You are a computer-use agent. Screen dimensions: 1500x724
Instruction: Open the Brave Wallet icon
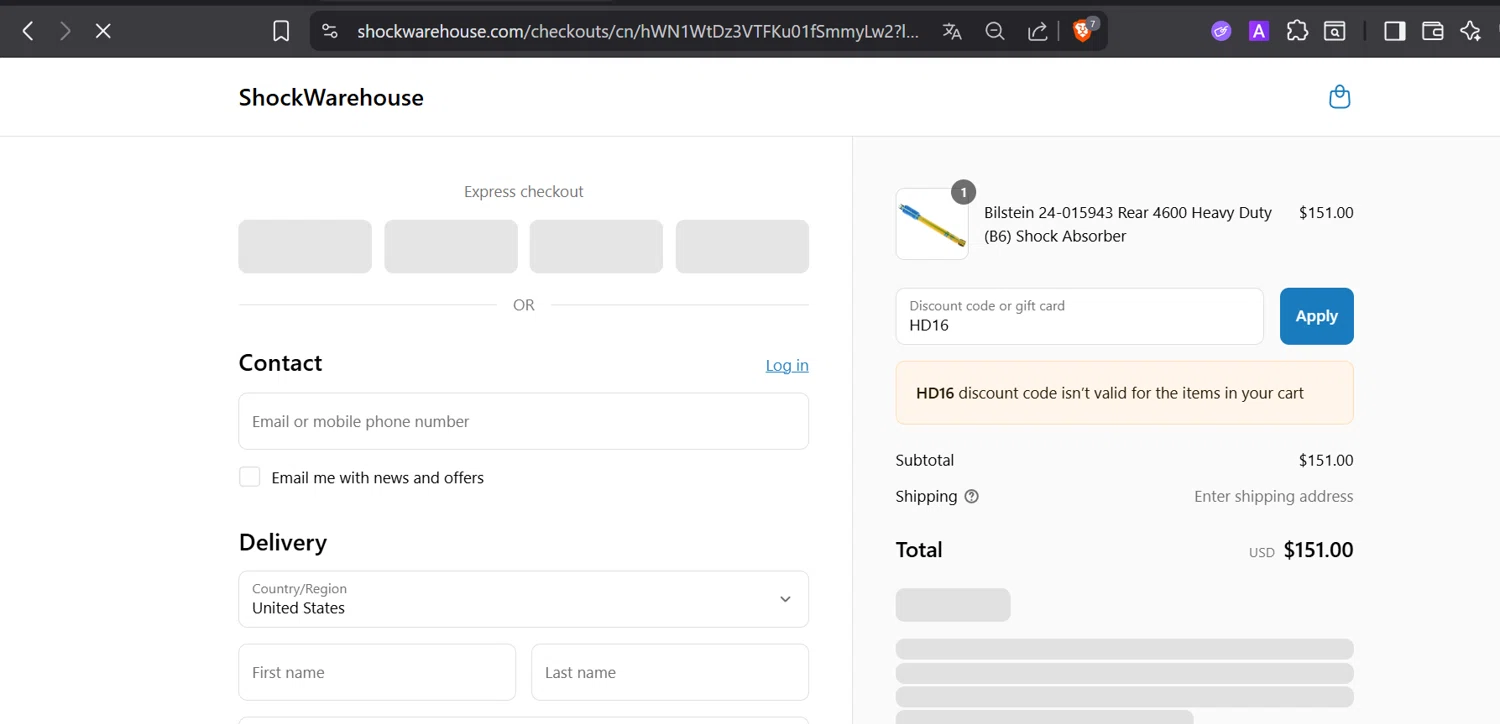(x=1432, y=31)
